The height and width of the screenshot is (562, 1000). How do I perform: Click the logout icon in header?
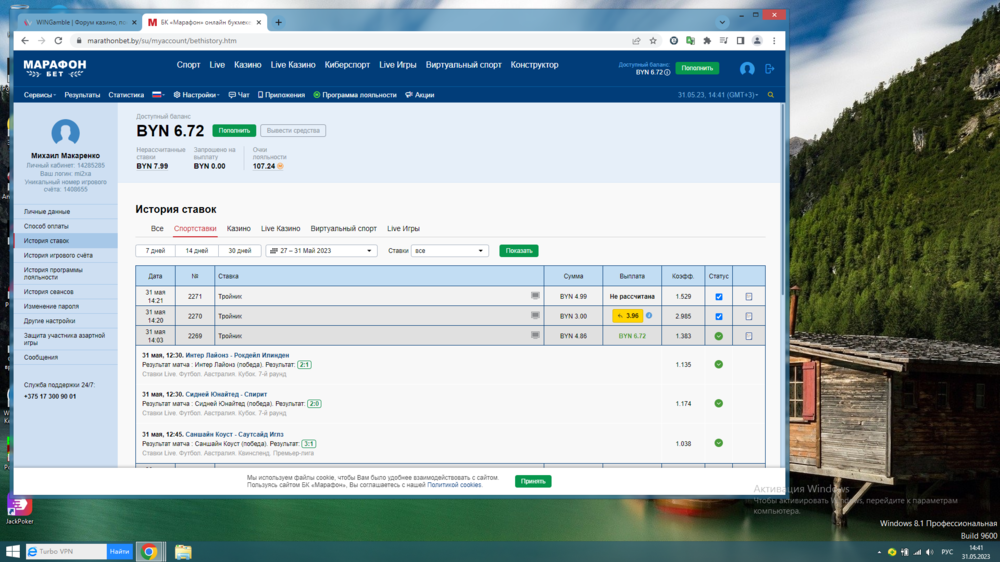(769, 69)
